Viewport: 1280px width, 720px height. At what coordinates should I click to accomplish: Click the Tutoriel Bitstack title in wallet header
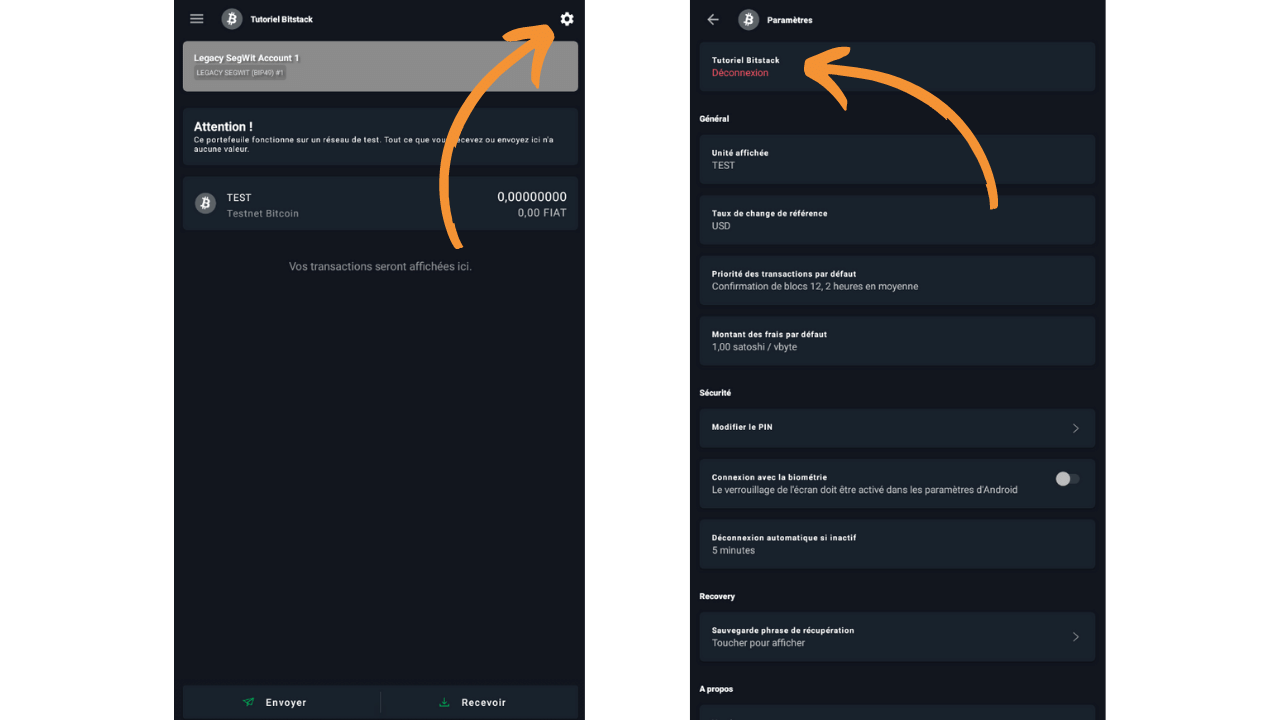[282, 19]
